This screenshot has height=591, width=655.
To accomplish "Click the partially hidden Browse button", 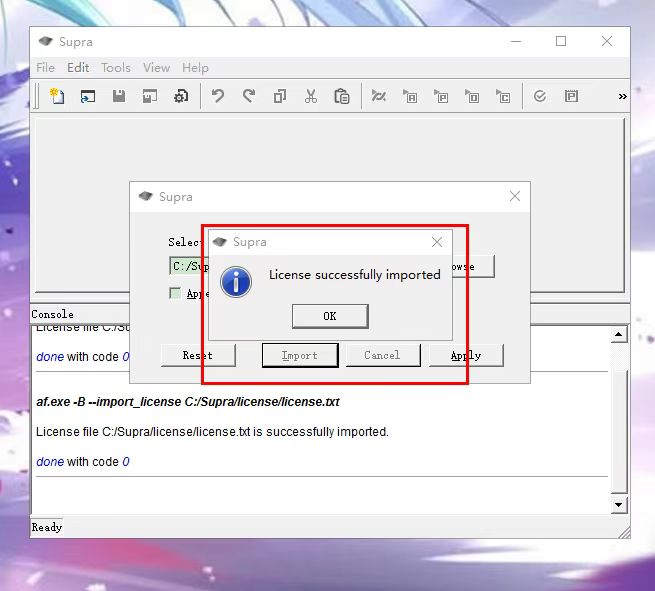I will [x=474, y=266].
